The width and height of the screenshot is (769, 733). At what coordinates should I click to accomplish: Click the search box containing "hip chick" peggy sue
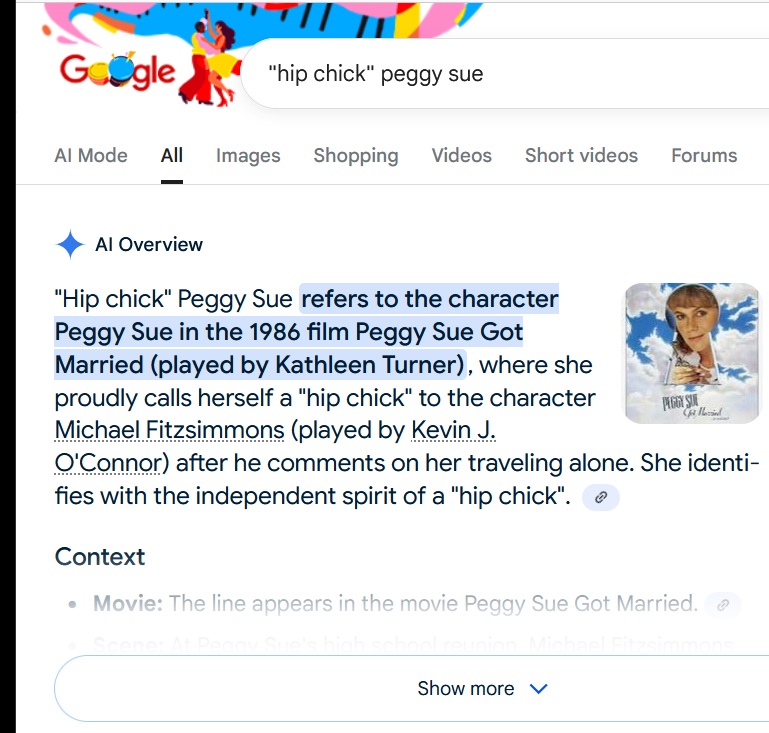500,74
